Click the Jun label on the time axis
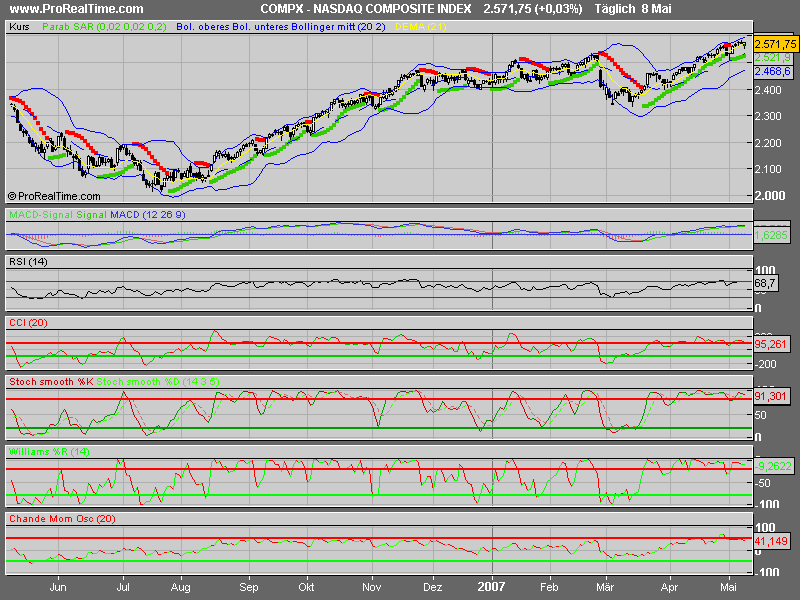This screenshot has height=600, width=800. click(x=58, y=587)
